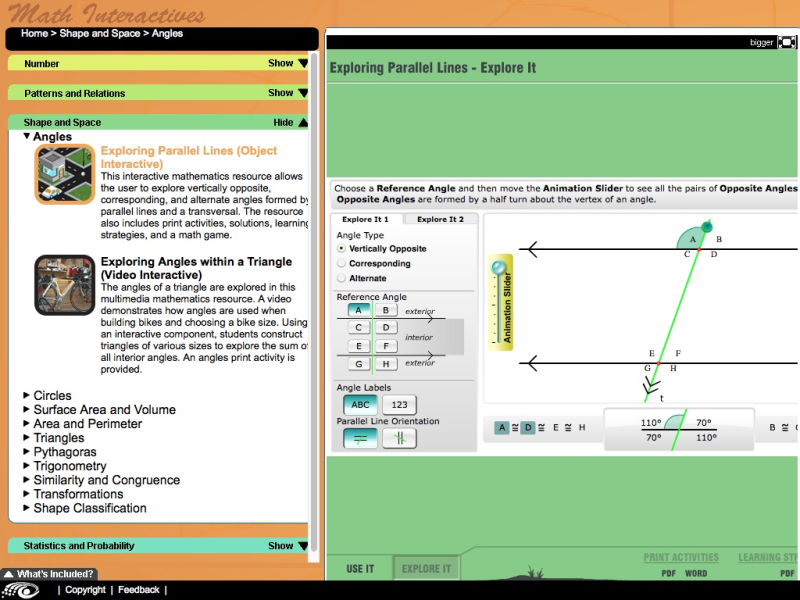Switch angle labels to ABC
This screenshot has width=800, height=600.
click(x=360, y=405)
